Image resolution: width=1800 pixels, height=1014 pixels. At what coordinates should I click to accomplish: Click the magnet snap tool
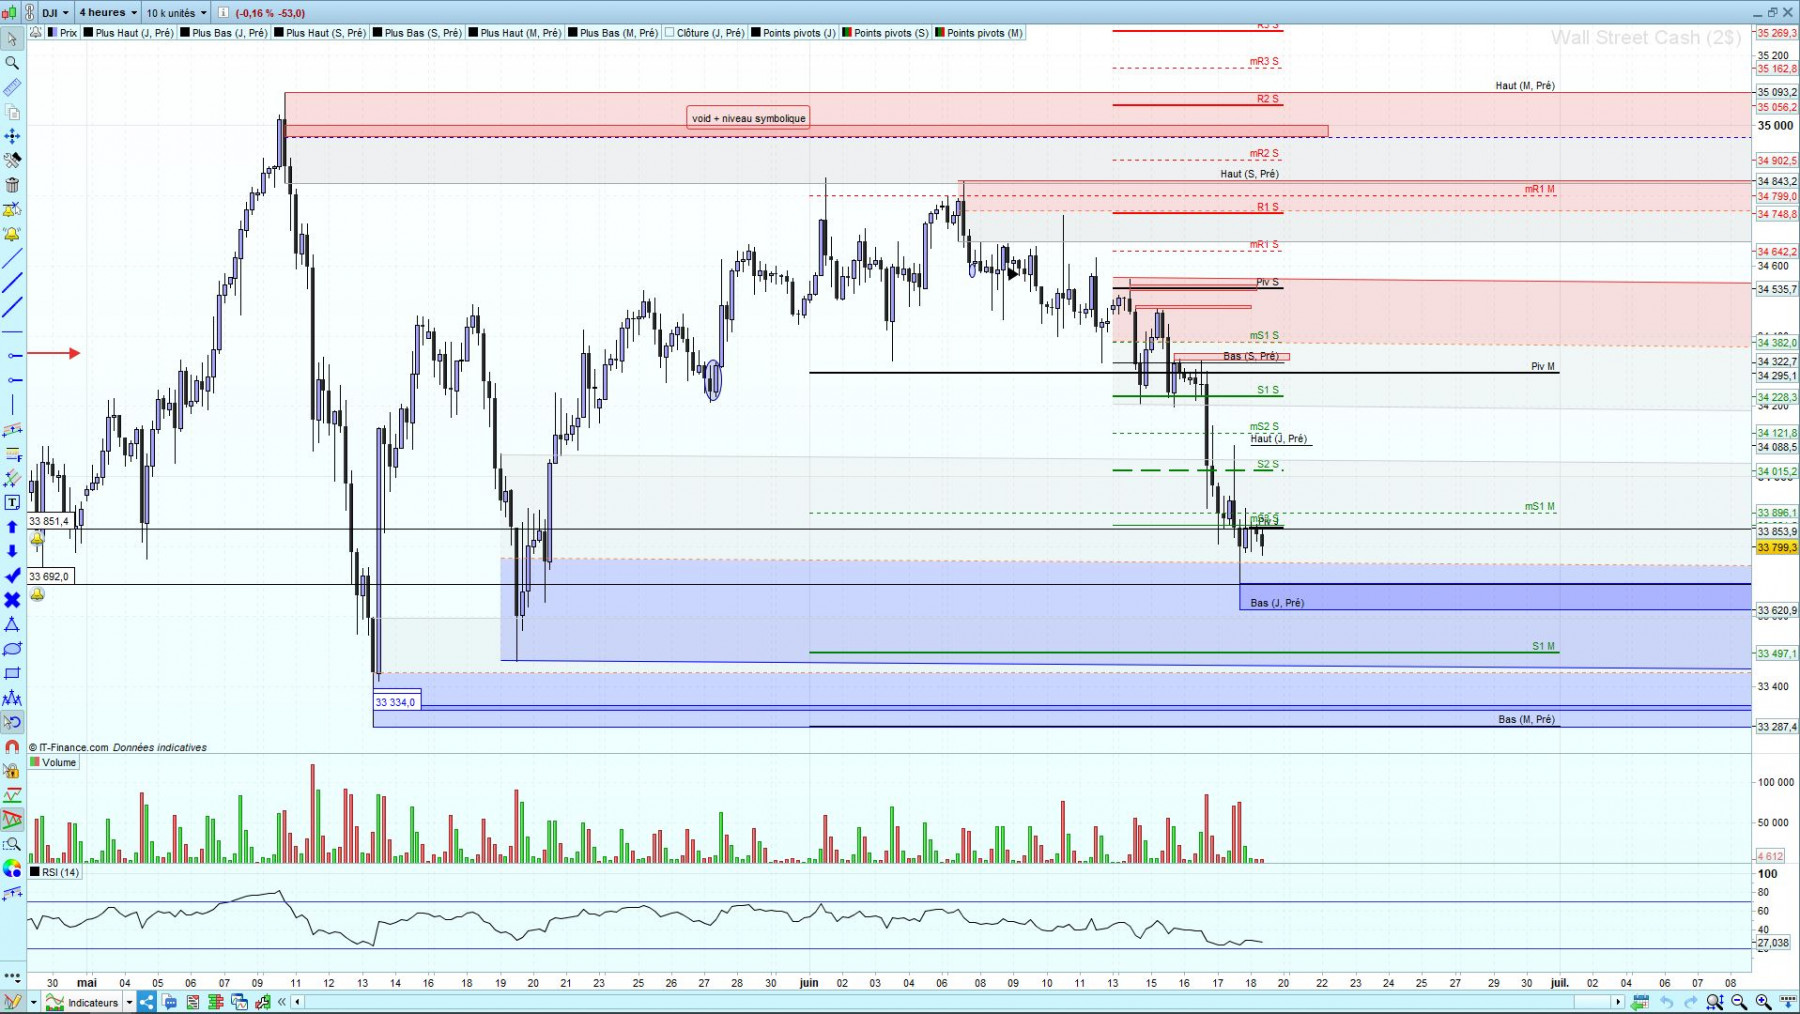12,747
